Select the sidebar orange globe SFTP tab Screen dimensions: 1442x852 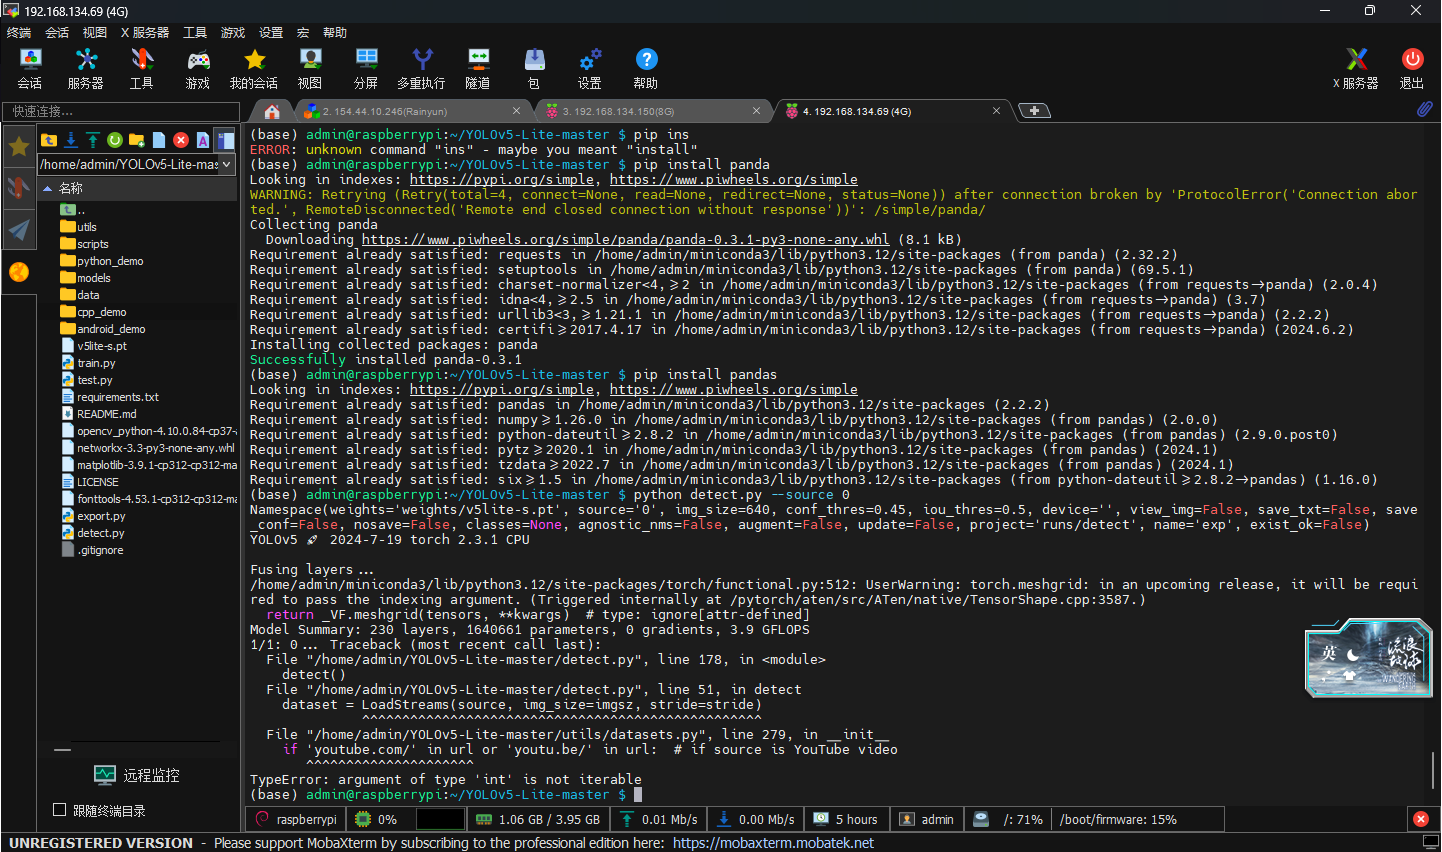(18, 272)
